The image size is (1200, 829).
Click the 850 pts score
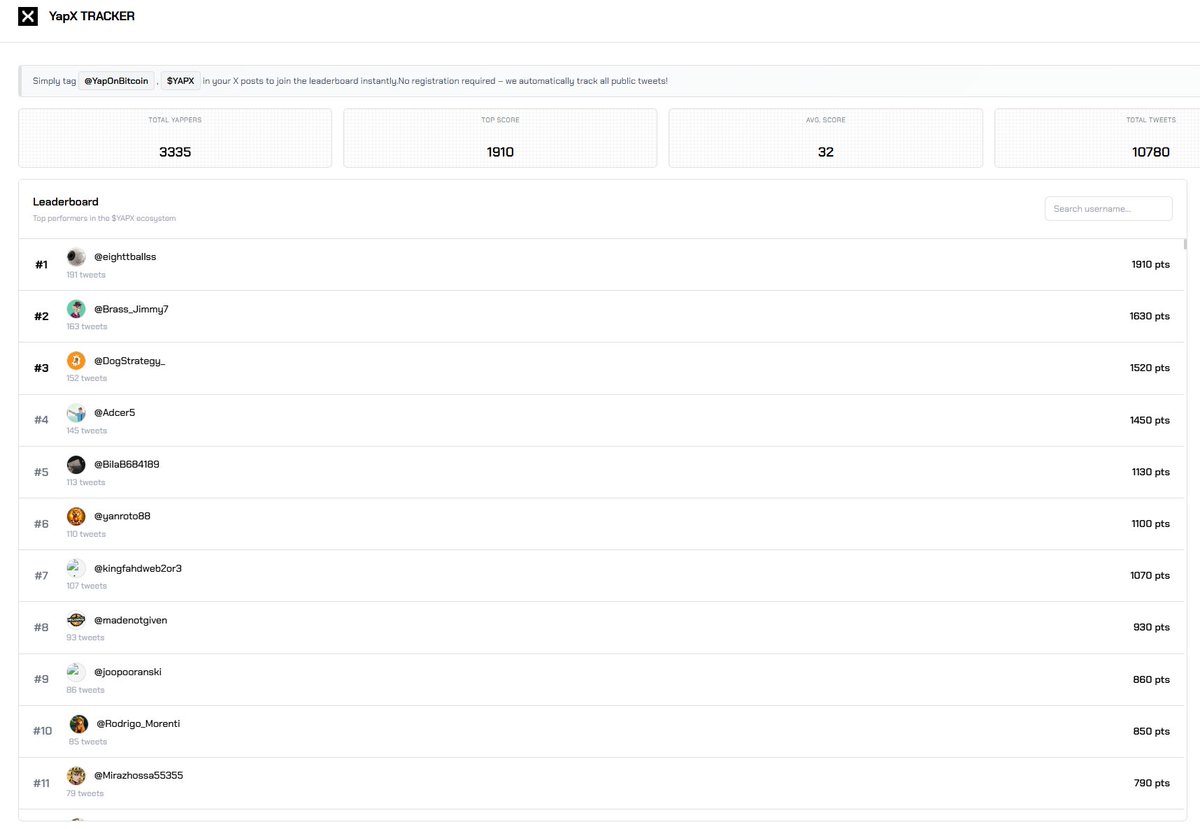click(1152, 731)
